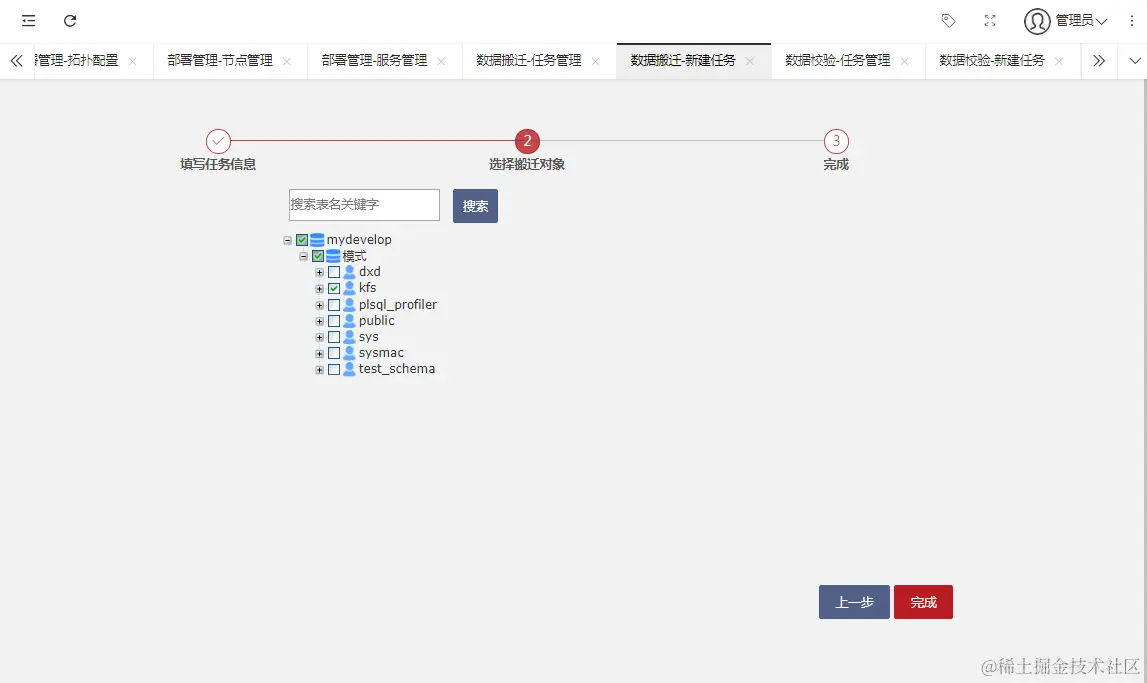
Task: Expand the plsql_profiler schema node
Action: point(320,305)
